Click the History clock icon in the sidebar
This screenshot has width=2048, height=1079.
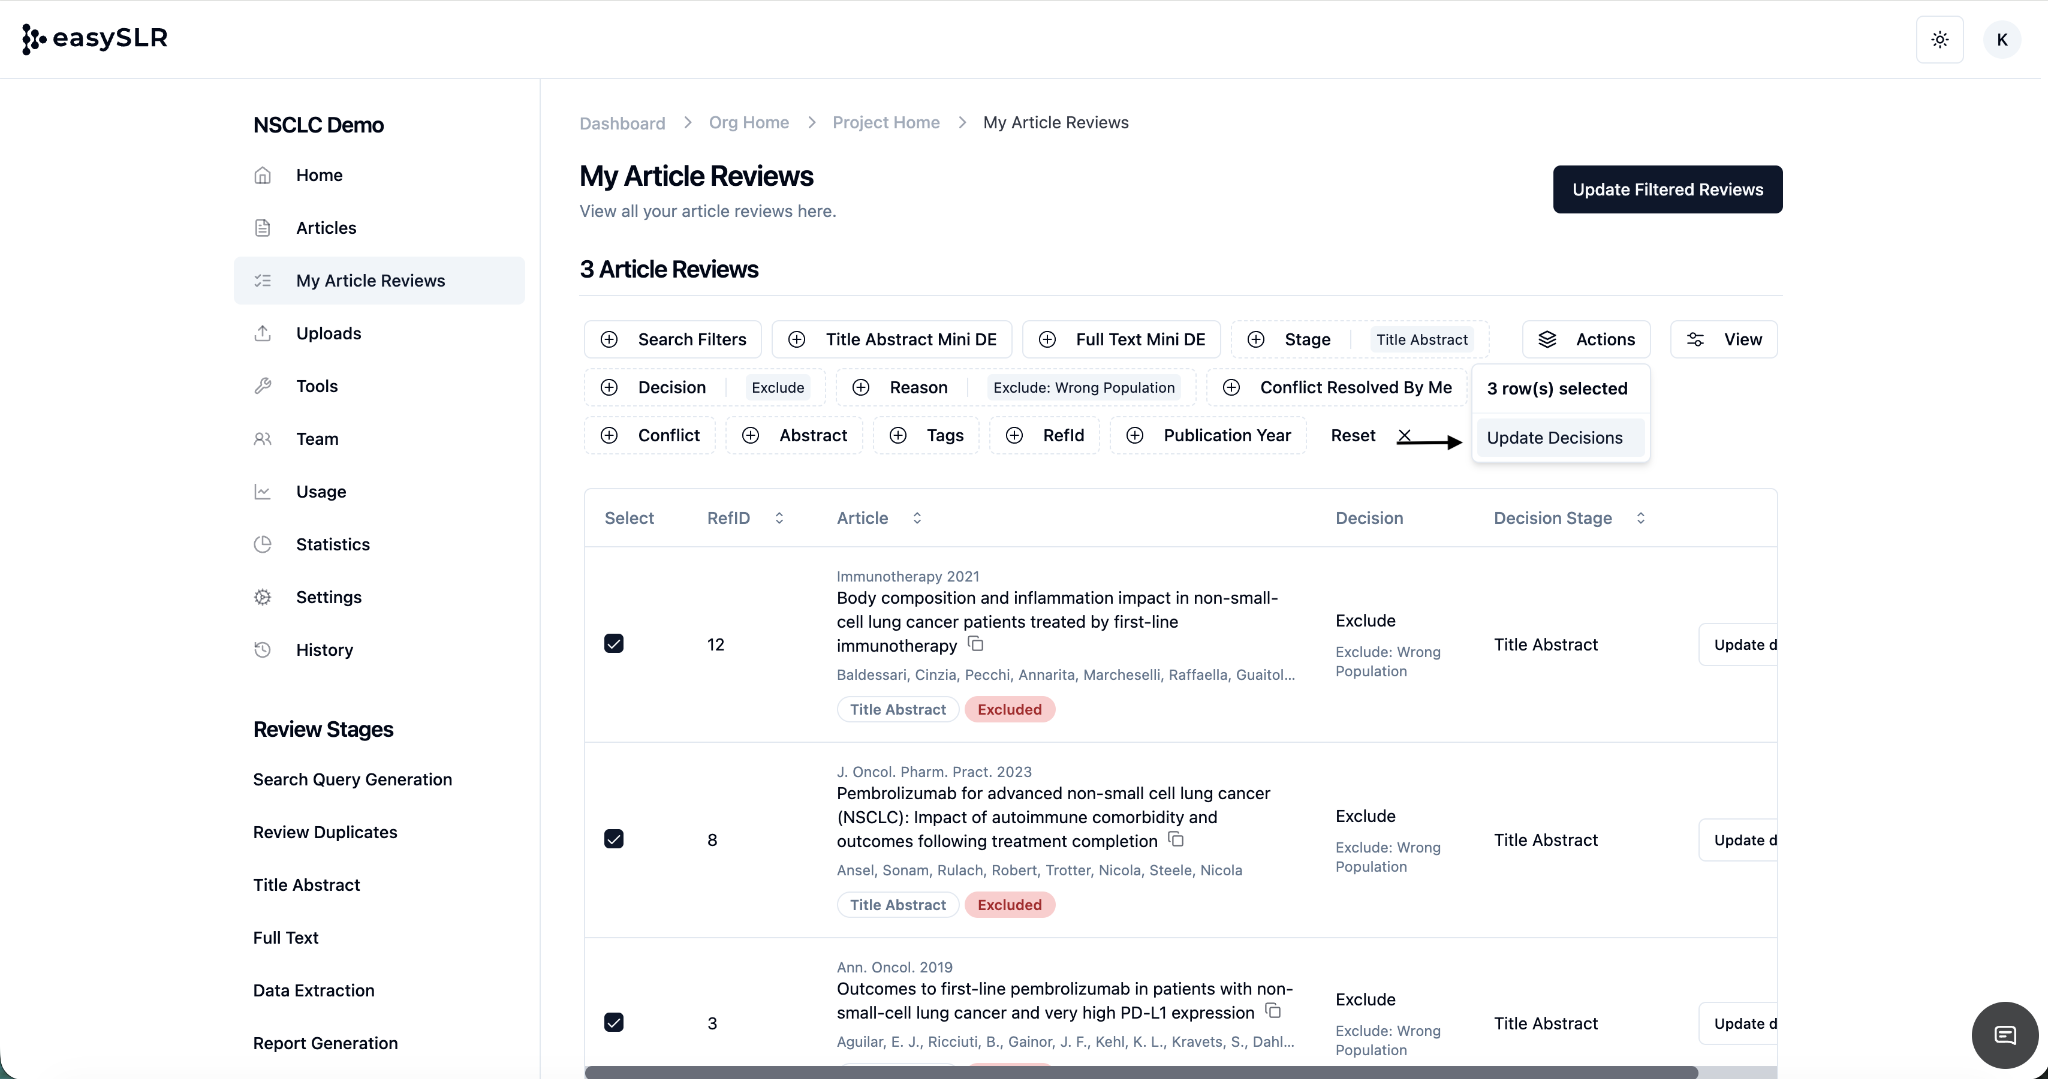click(x=263, y=650)
